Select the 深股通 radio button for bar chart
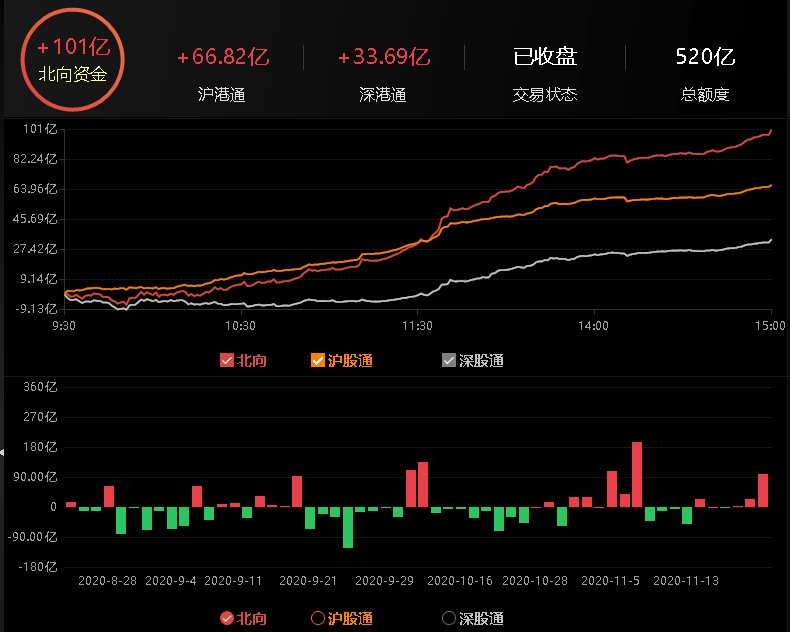The height and width of the screenshot is (632, 790). pos(449,618)
